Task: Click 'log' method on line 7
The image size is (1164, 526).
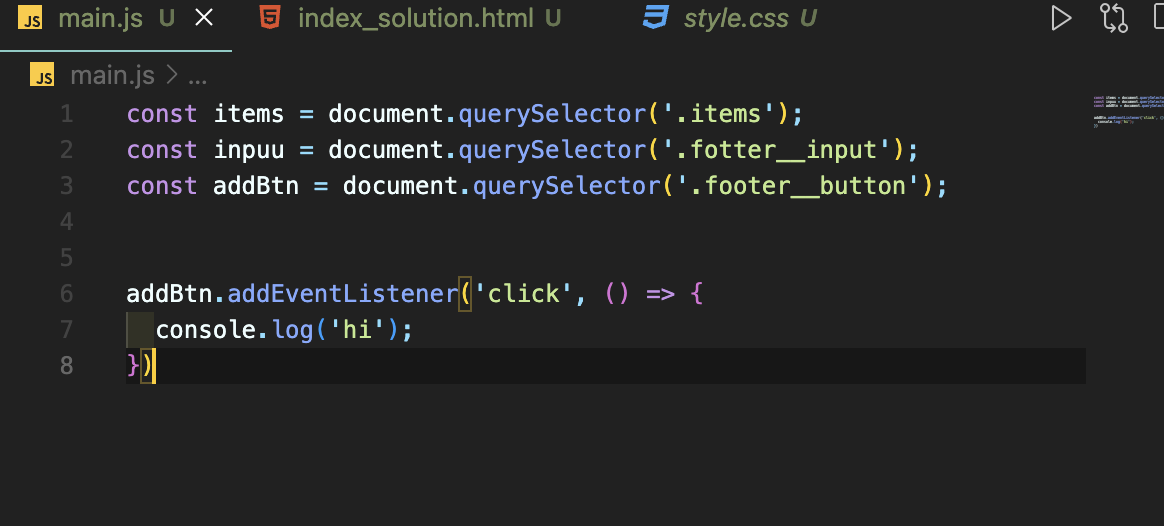Action: [292, 329]
